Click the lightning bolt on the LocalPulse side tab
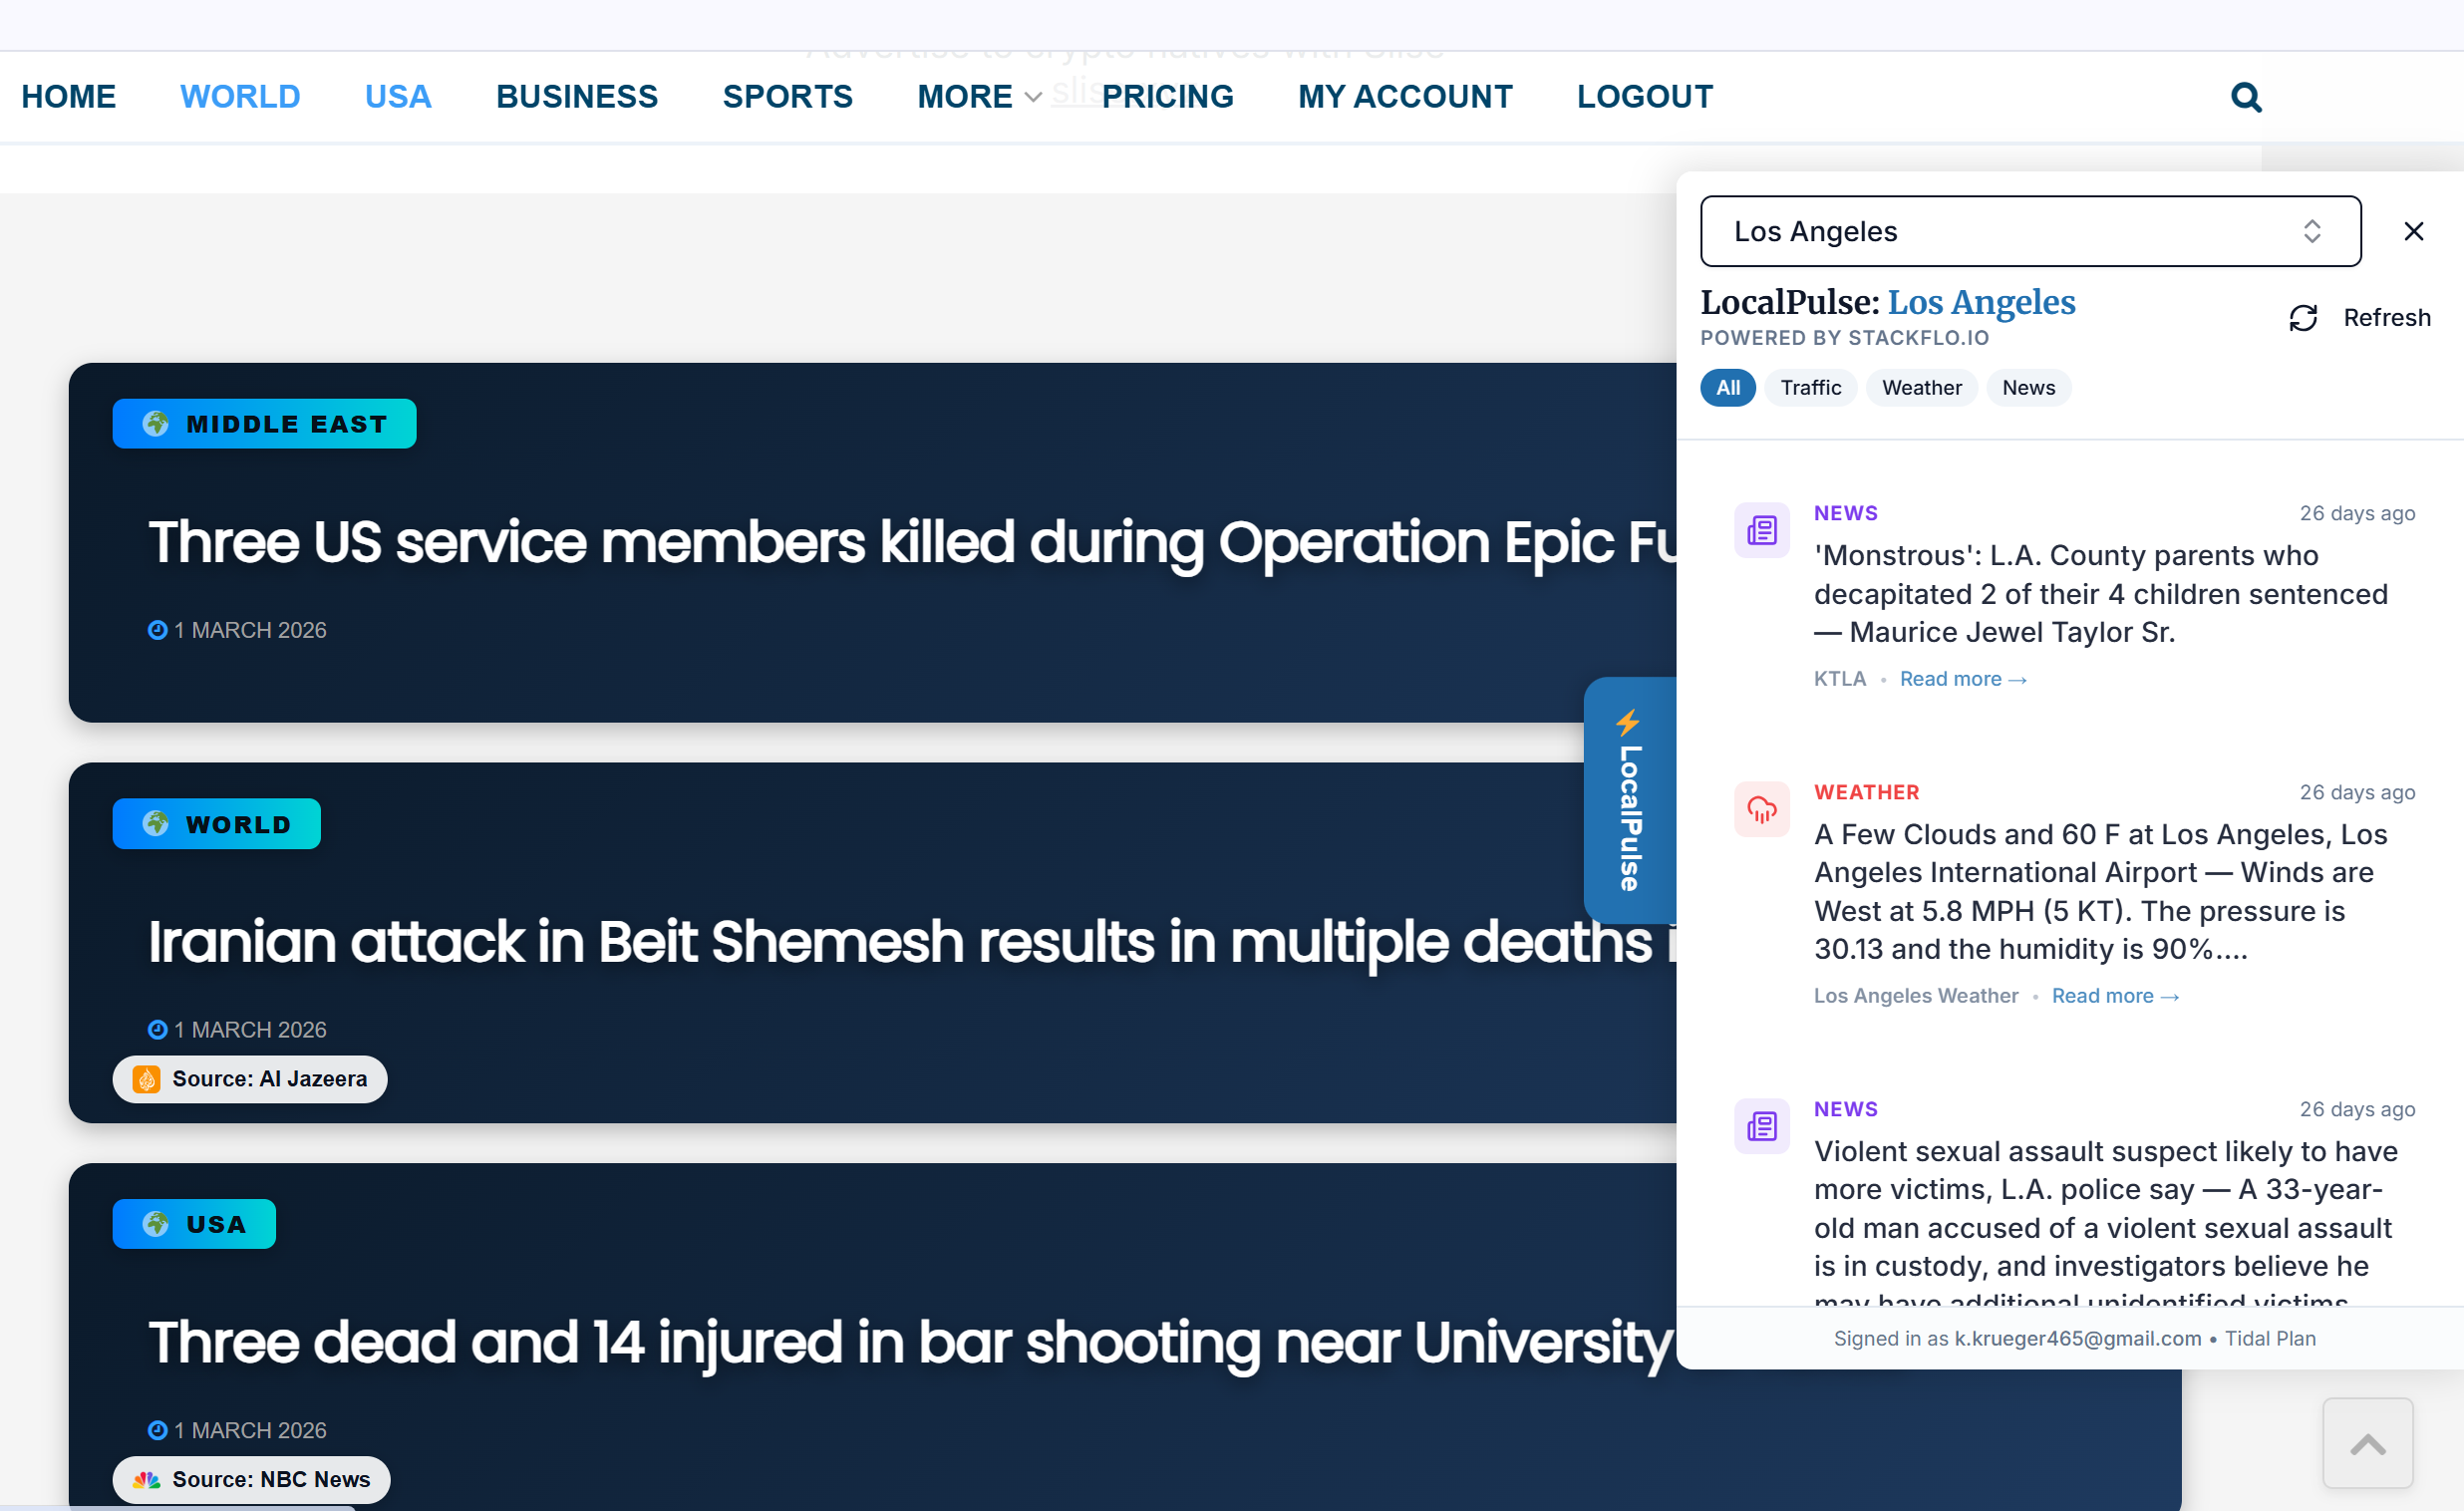The image size is (2464, 1511). pyautogui.click(x=1629, y=723)
